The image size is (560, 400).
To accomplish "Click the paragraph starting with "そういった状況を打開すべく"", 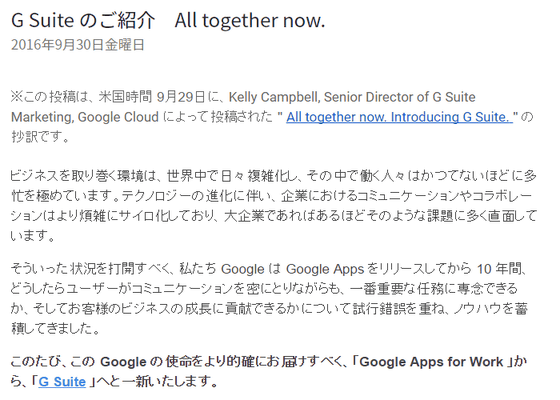I will click(x=269, y=298).
